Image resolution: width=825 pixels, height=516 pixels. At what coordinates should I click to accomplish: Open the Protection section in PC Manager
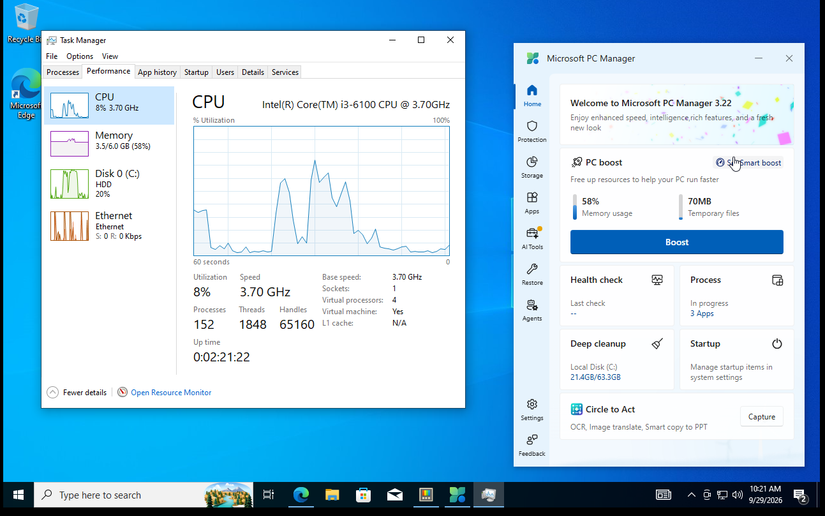tap(532, 131)
